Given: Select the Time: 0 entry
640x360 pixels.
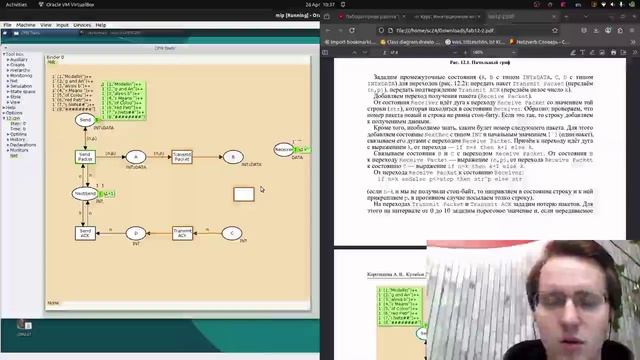Looking at the screenshot, I should tap(18, 129).
